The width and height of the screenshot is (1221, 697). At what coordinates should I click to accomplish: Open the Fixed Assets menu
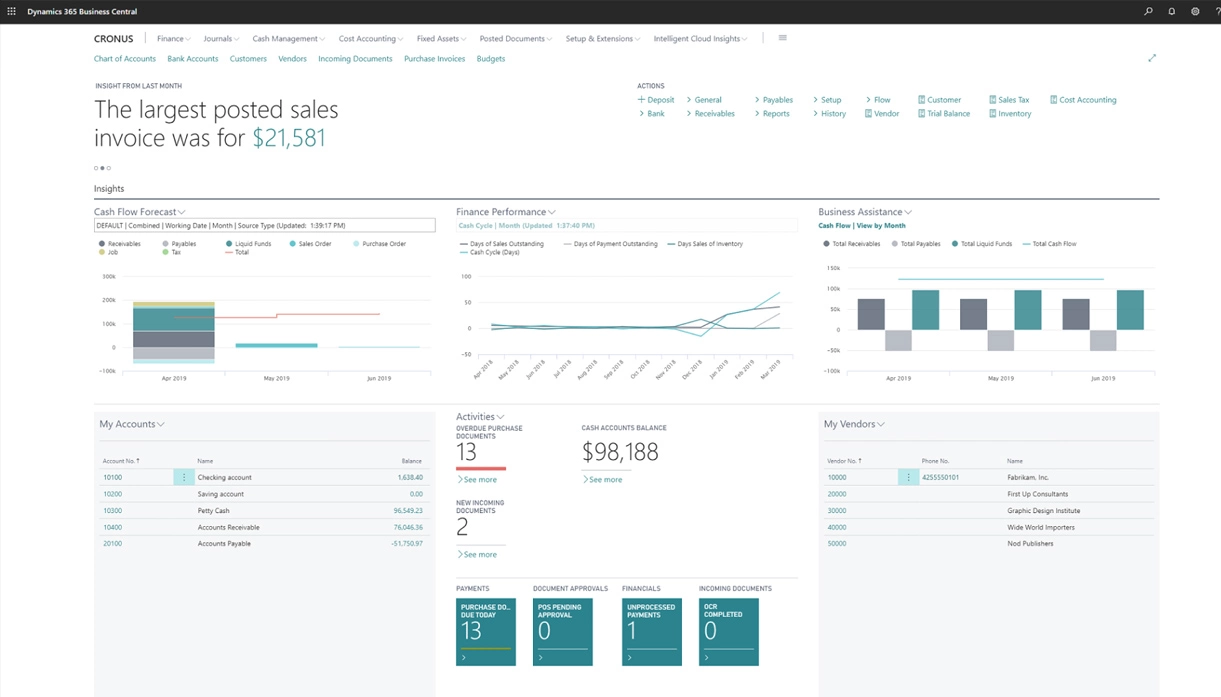point(441,39)
